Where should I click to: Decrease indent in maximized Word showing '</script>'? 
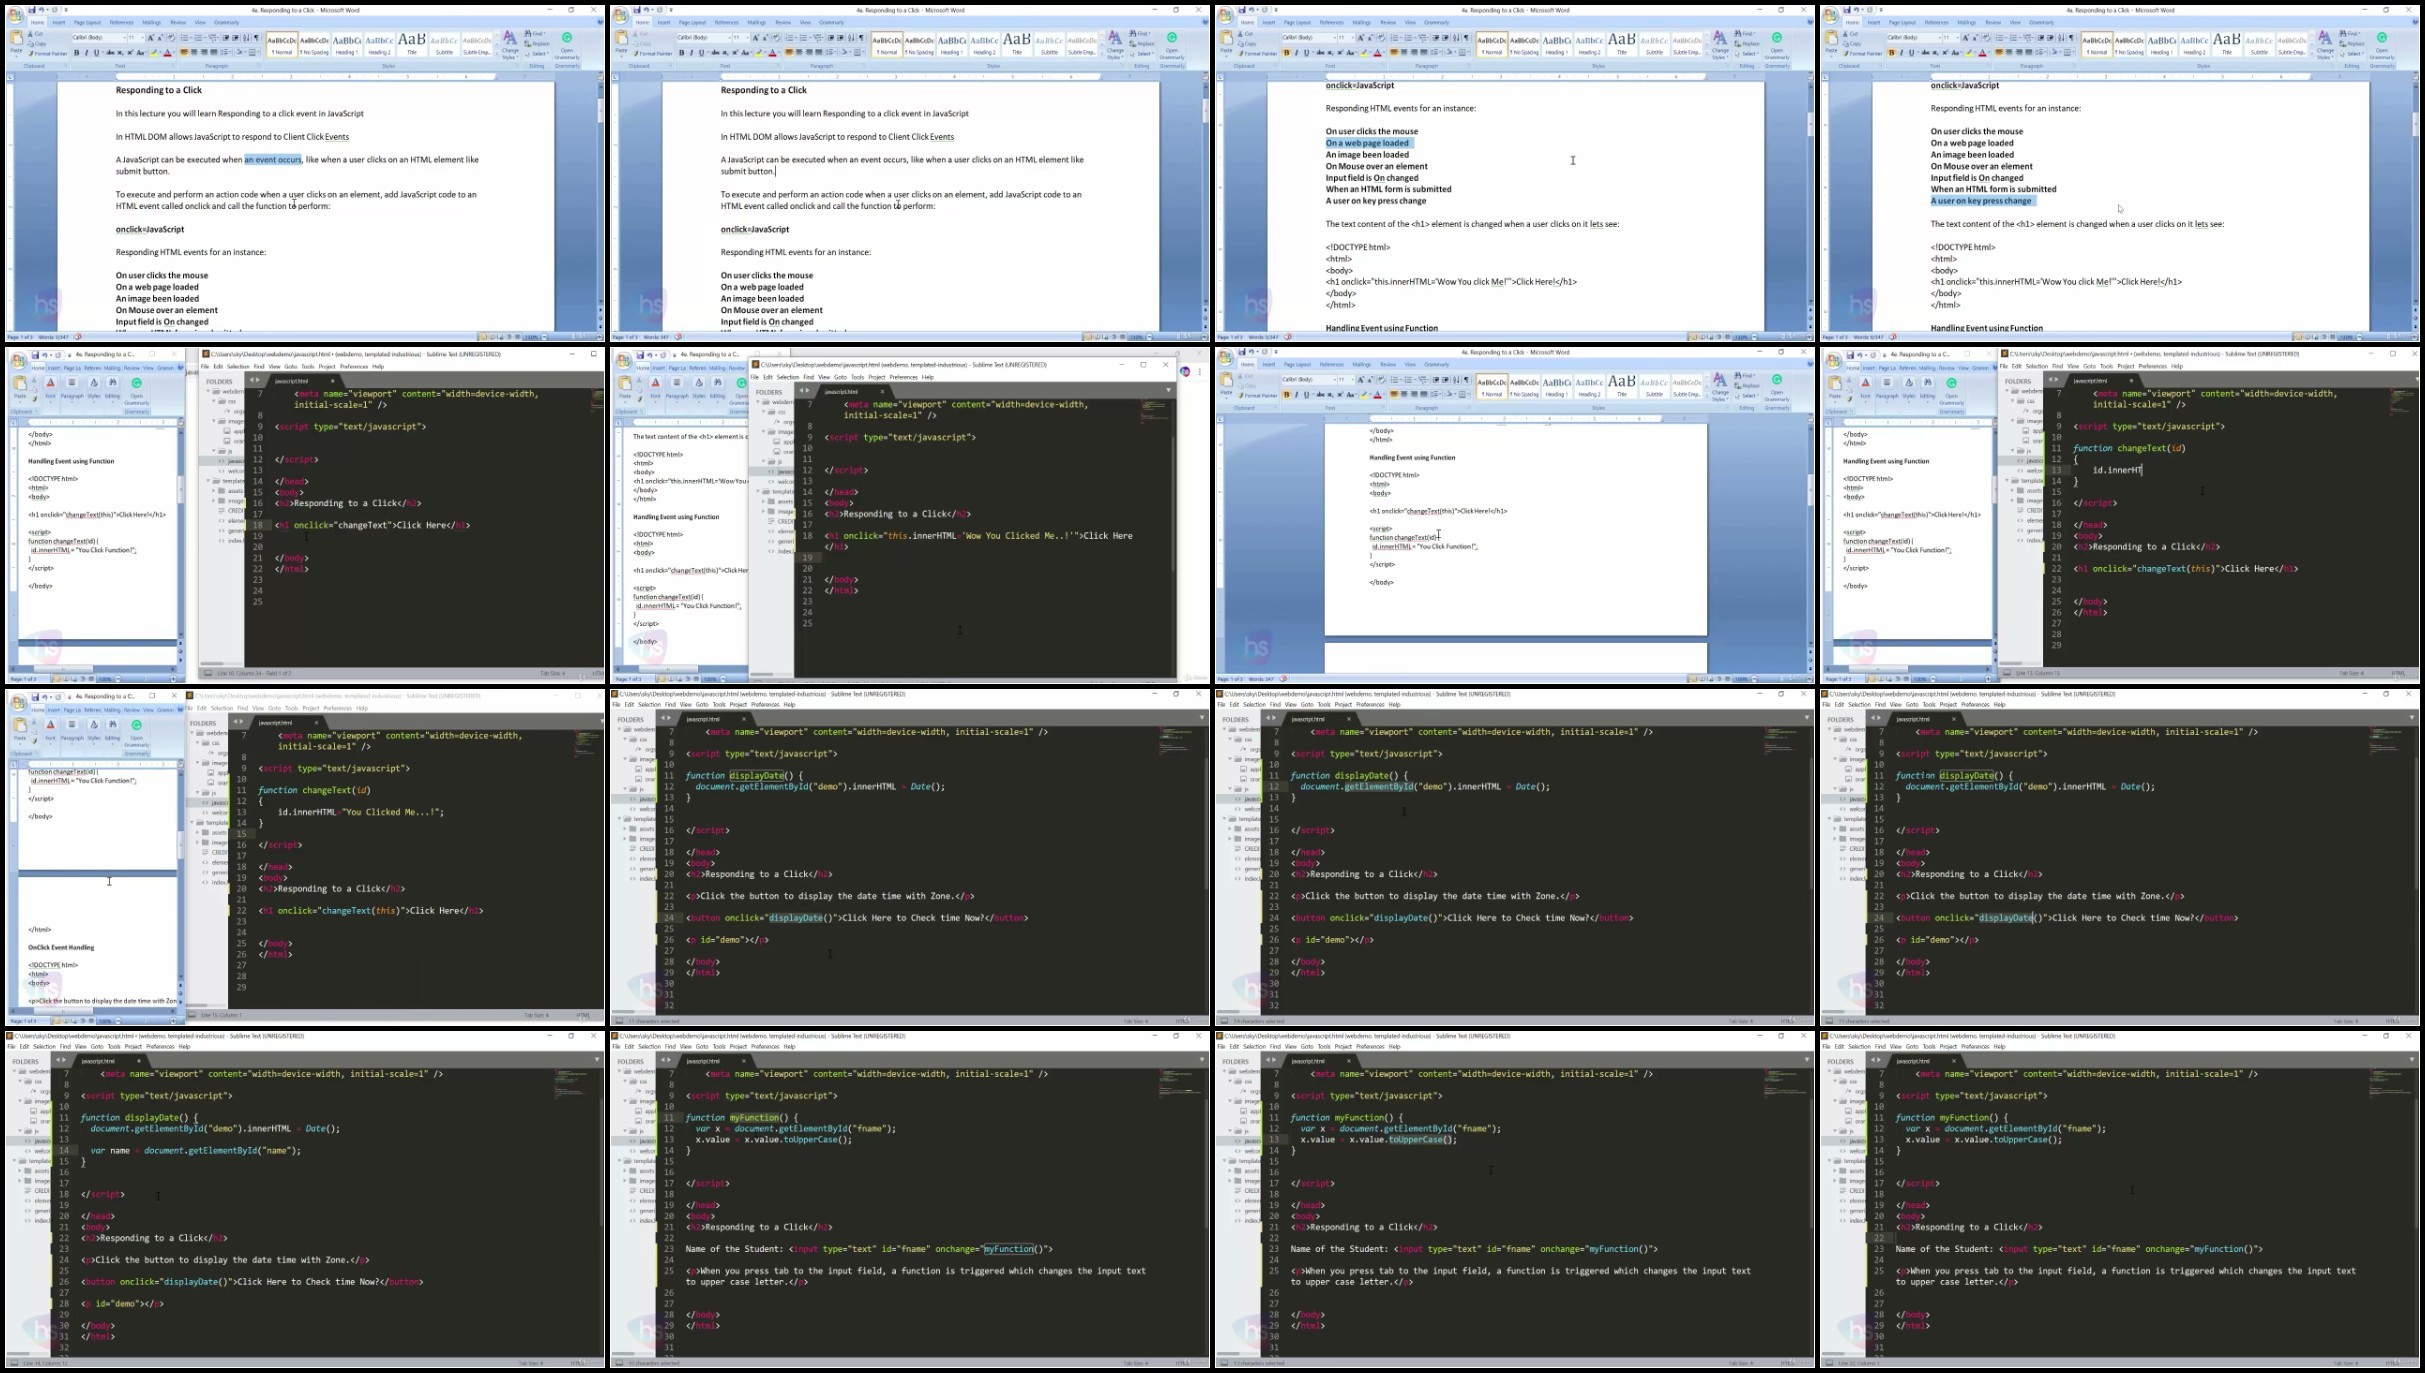click(1436, 380)
